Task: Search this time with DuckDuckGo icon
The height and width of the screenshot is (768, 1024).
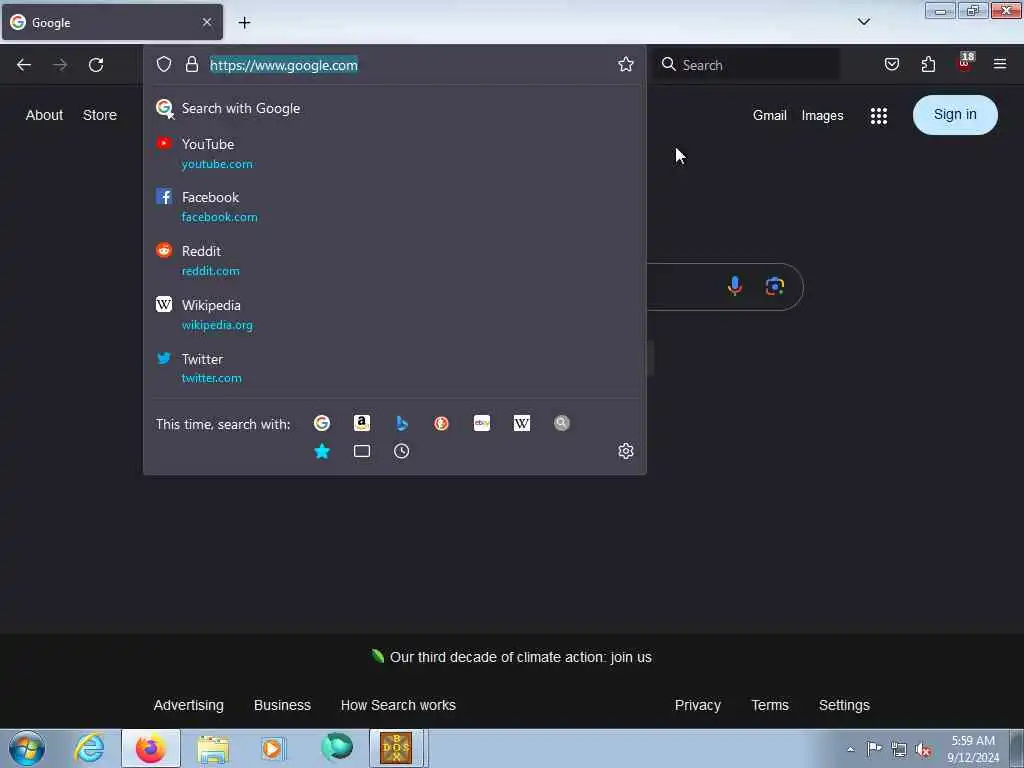Action: (x=441, y=423)
